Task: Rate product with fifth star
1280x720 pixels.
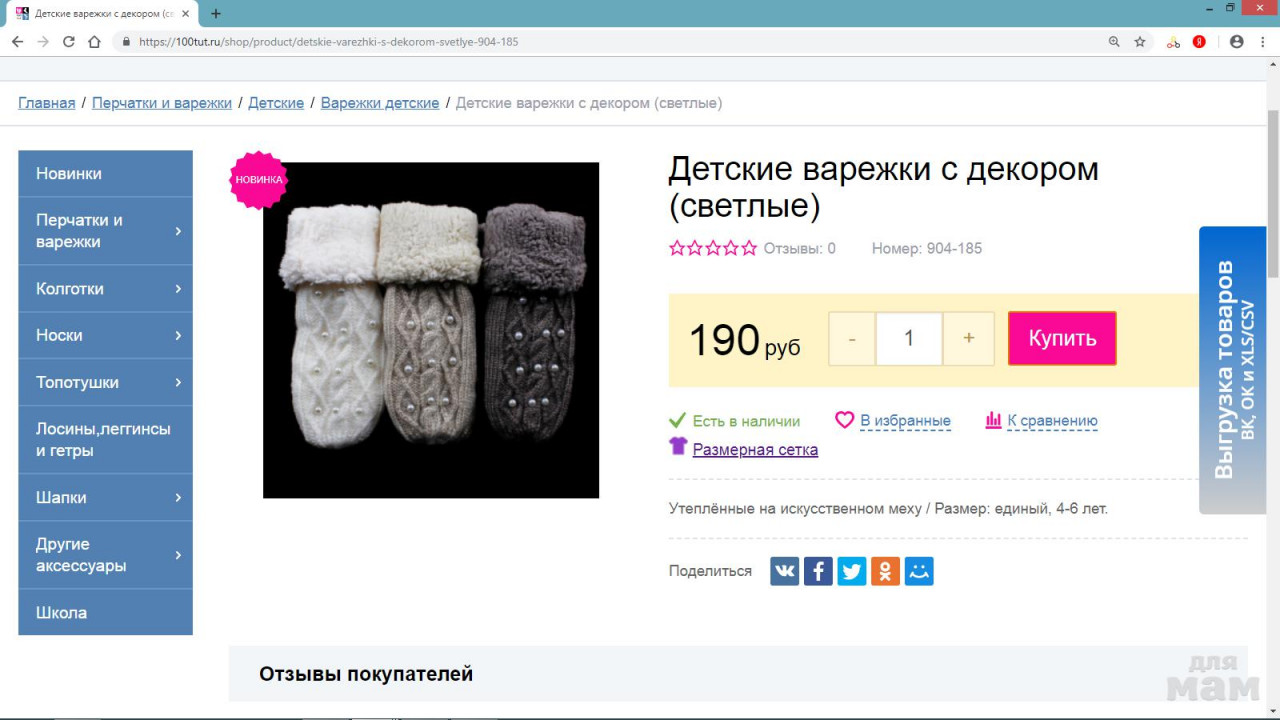Action: point(749,248)
